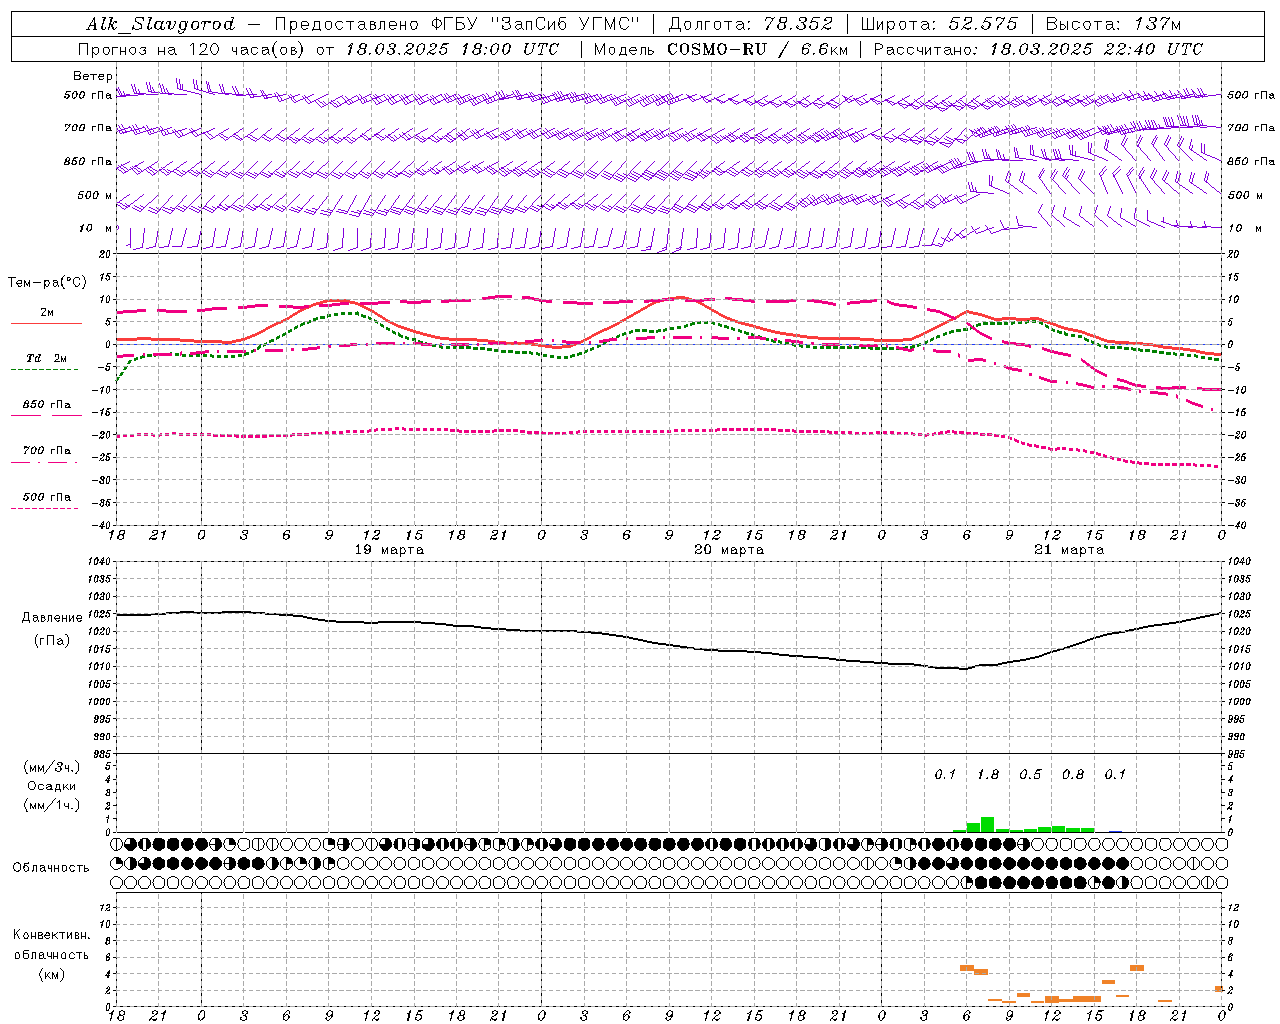Click the '500 м' wind level label on left

pos(95,195)
